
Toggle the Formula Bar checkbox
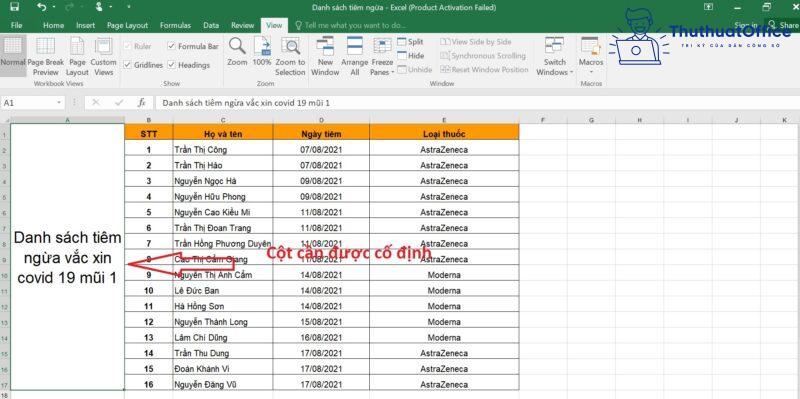coord(171,46)
